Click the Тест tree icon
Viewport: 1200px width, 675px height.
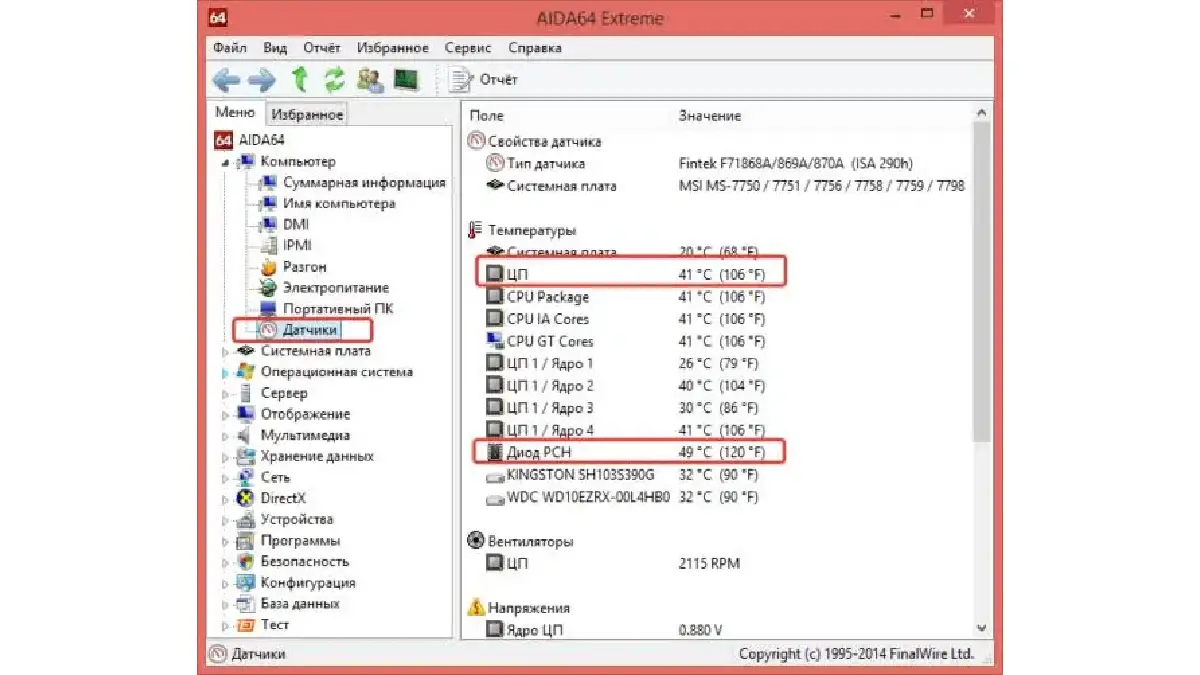(245, 625)
